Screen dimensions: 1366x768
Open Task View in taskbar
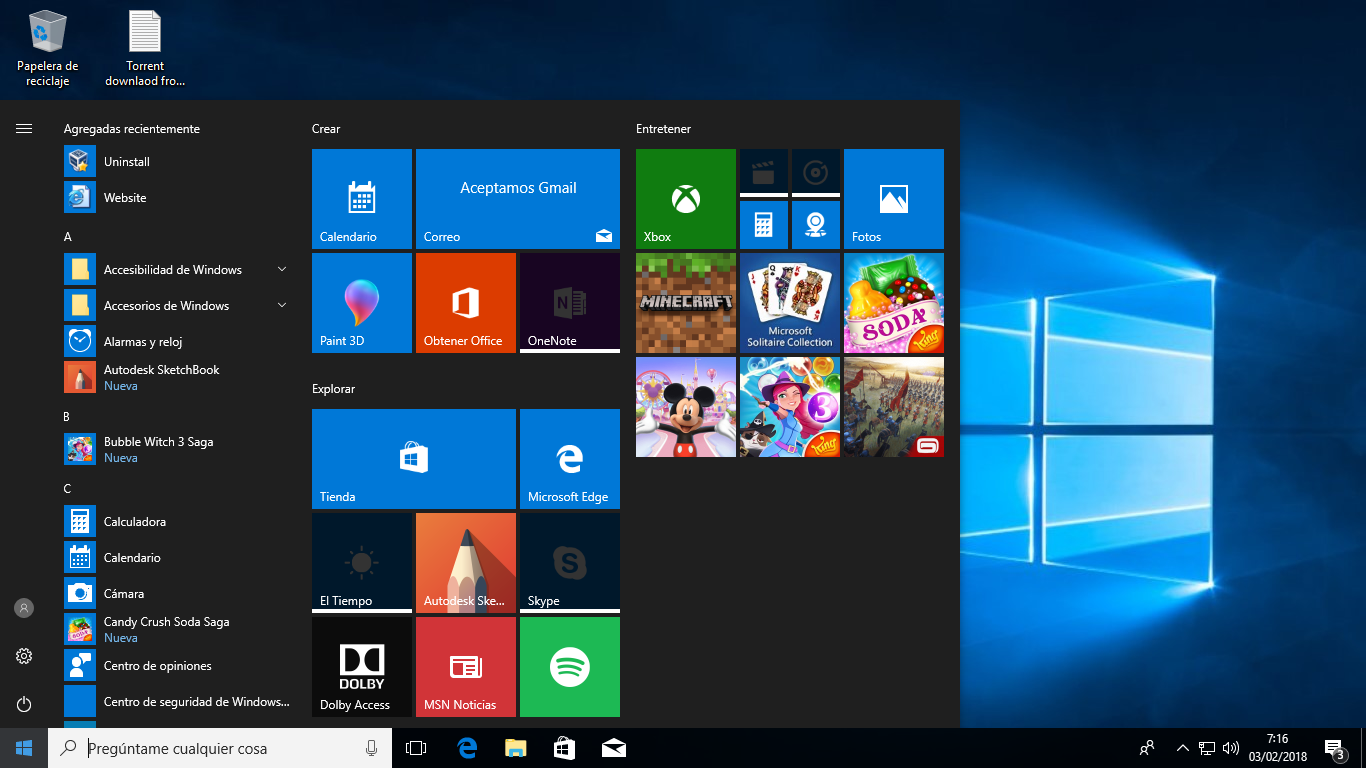[x=416, y=748]
